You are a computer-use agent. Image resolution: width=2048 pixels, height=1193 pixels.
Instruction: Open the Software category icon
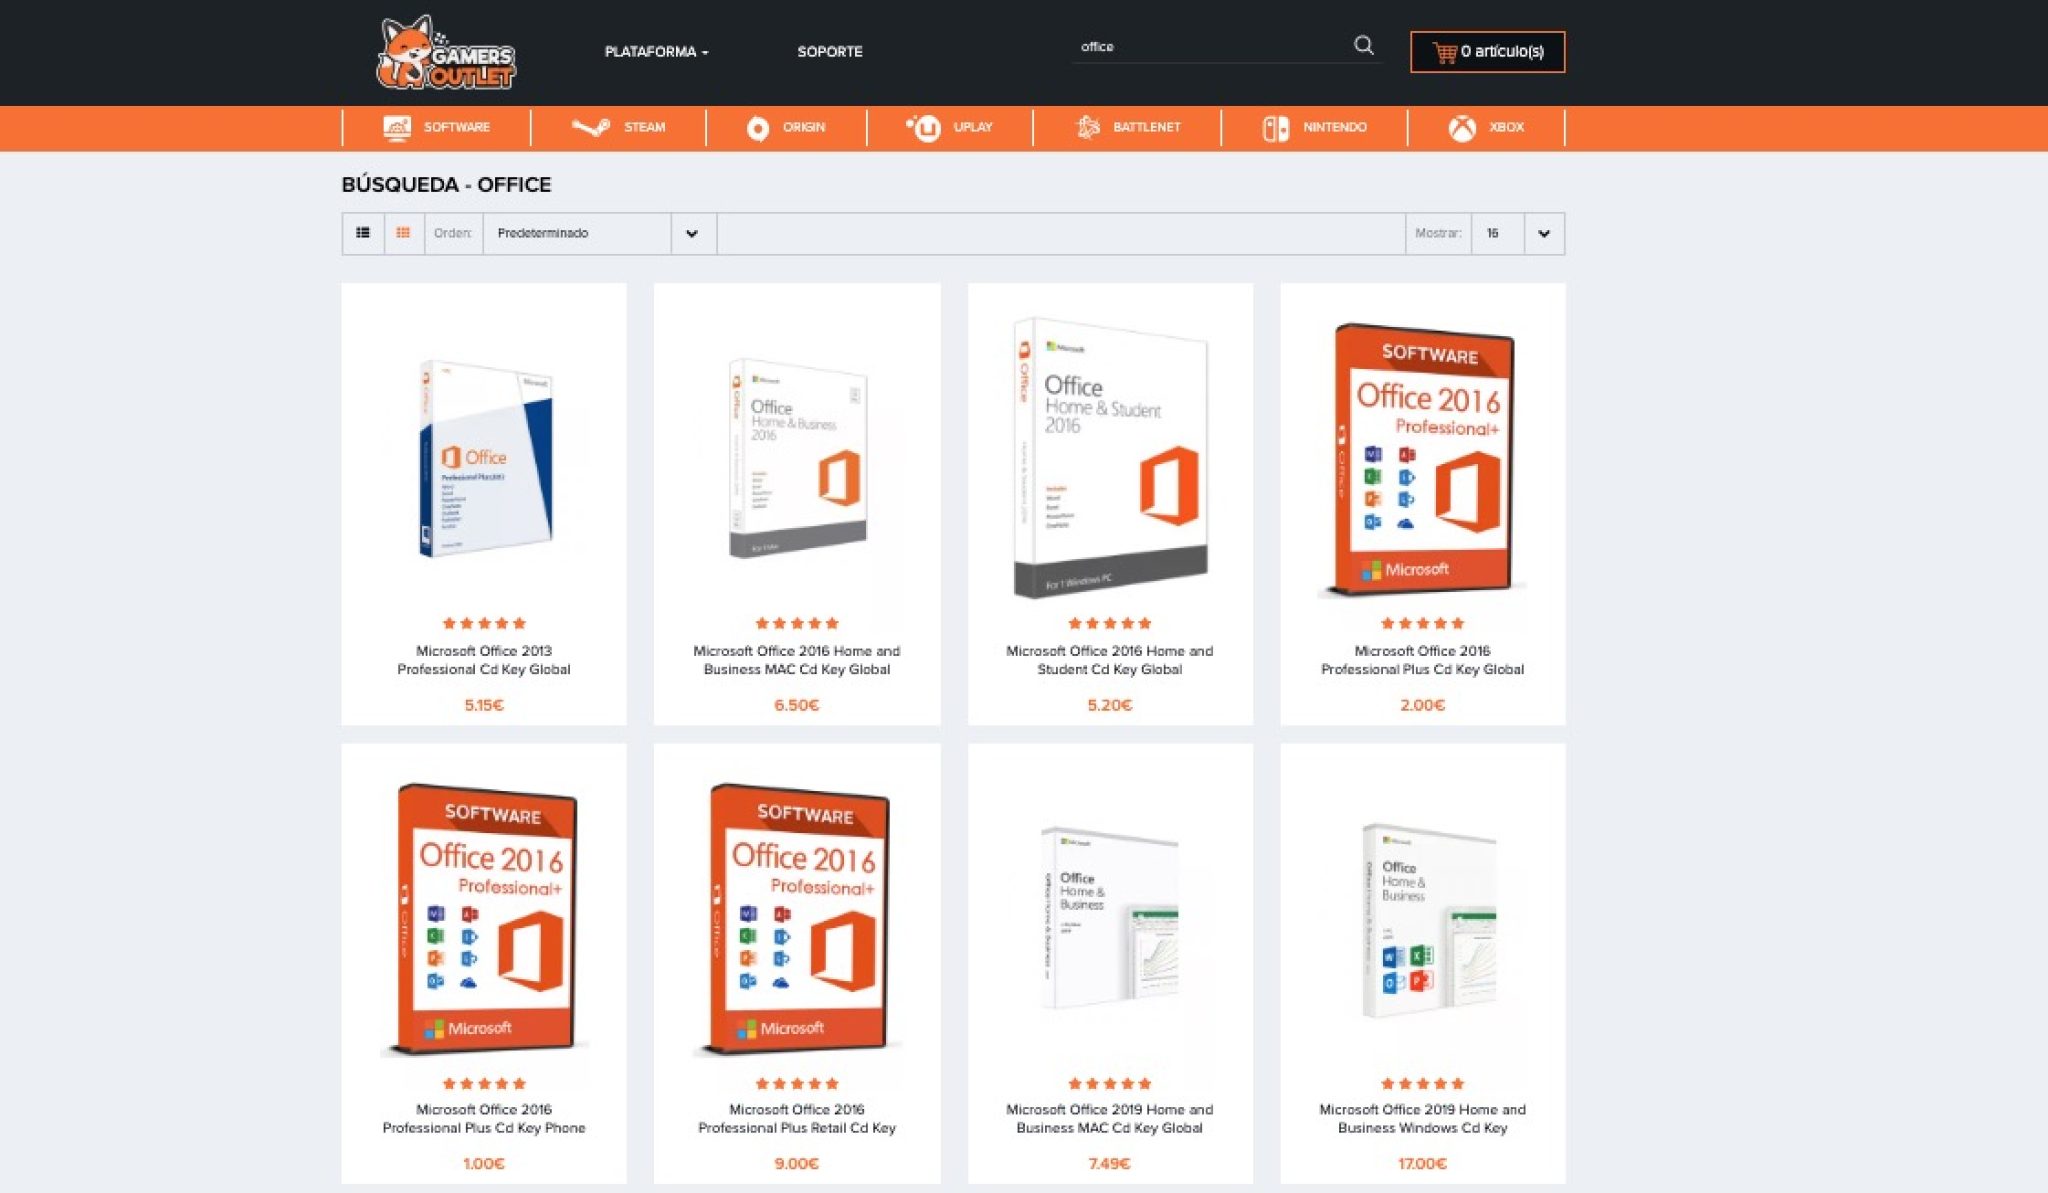tap(397, 128)
